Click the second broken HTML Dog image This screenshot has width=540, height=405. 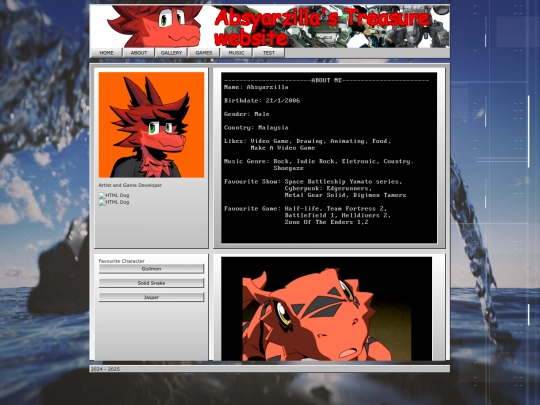pyautogui.click(x=114, y=202)
